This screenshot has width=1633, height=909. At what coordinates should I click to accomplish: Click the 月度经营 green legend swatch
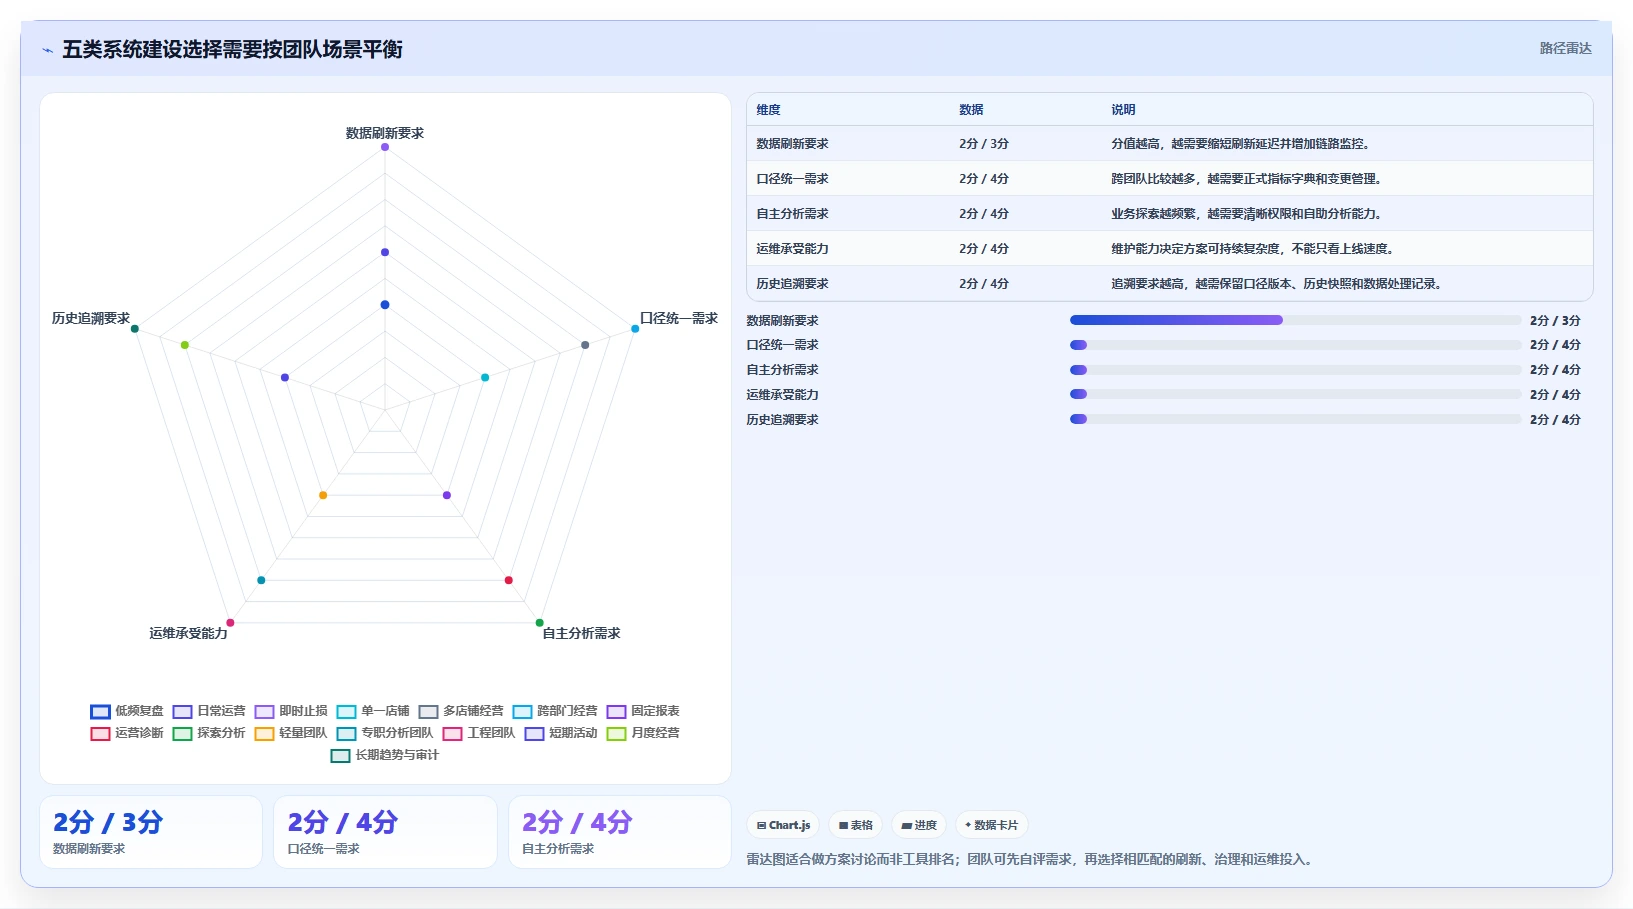[616, 734]
